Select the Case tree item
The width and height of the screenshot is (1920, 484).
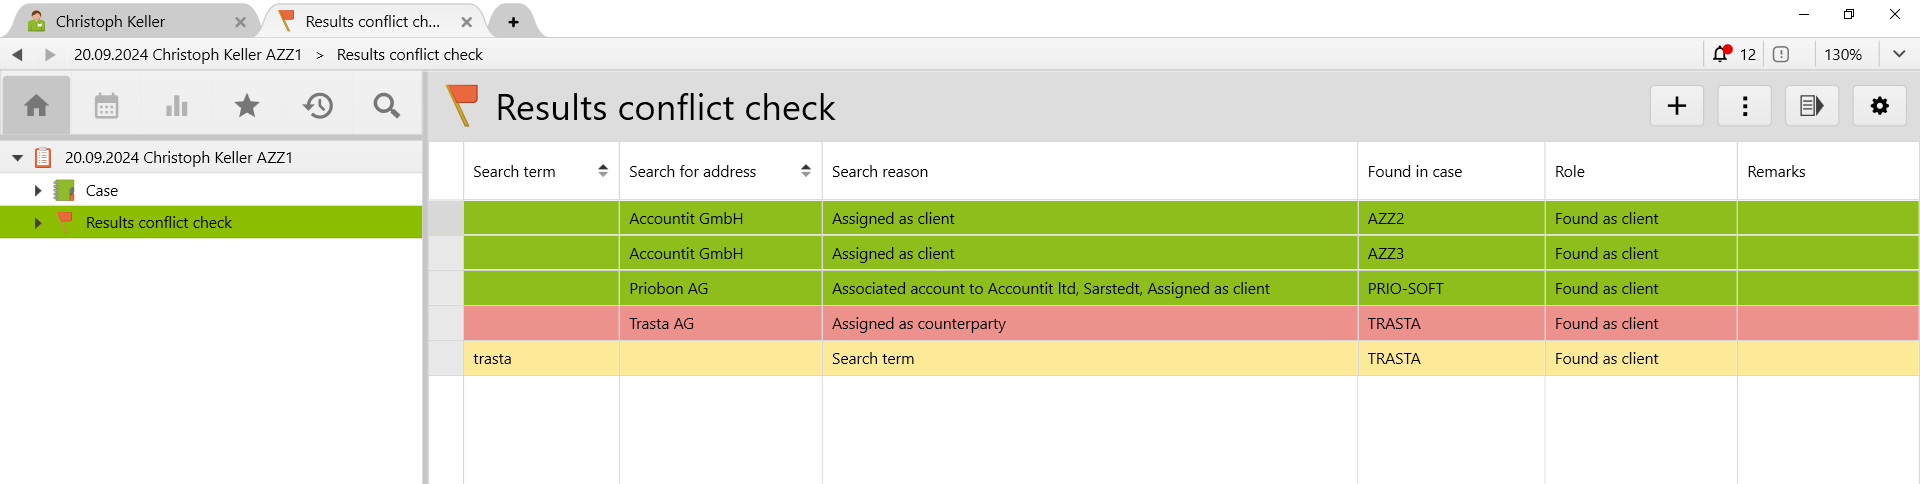[102, 190]
